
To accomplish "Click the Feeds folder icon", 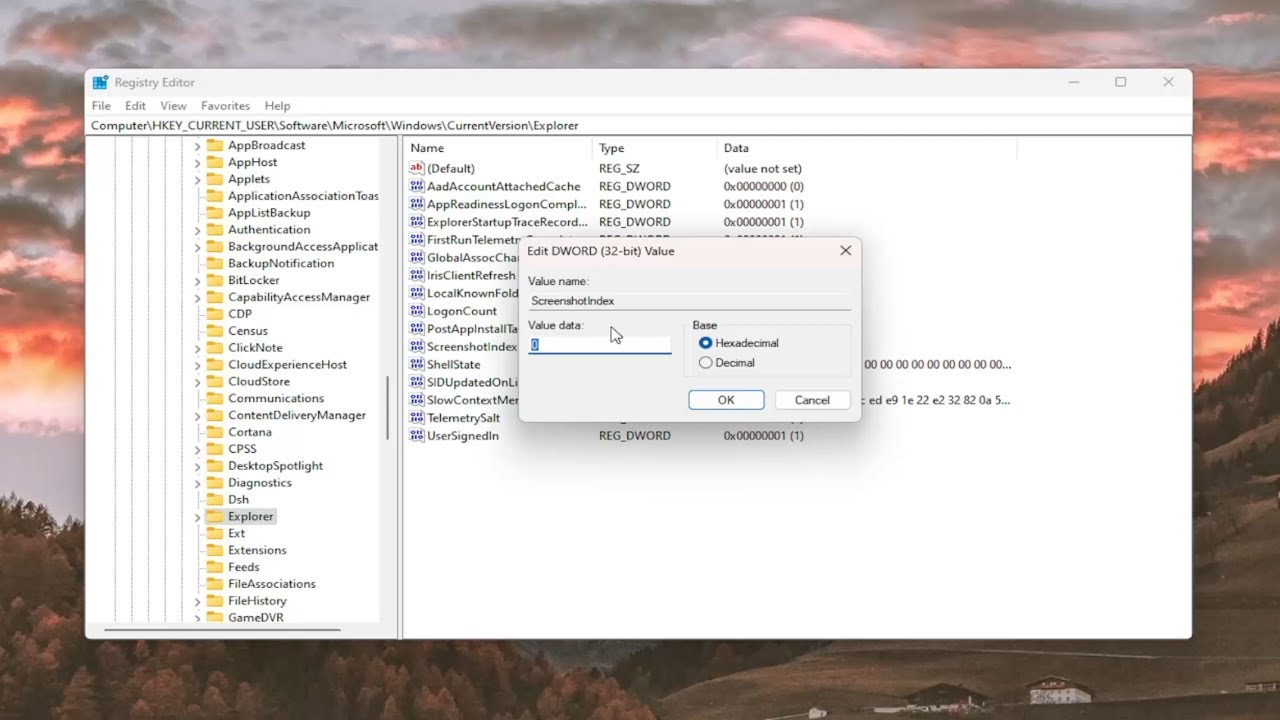I will 214,567.
